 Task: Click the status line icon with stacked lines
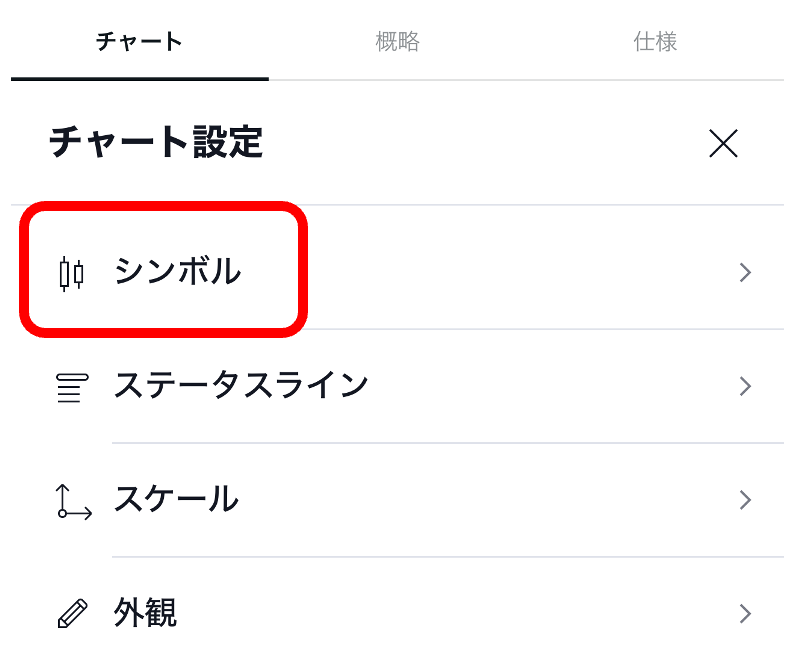coord(71,387)
